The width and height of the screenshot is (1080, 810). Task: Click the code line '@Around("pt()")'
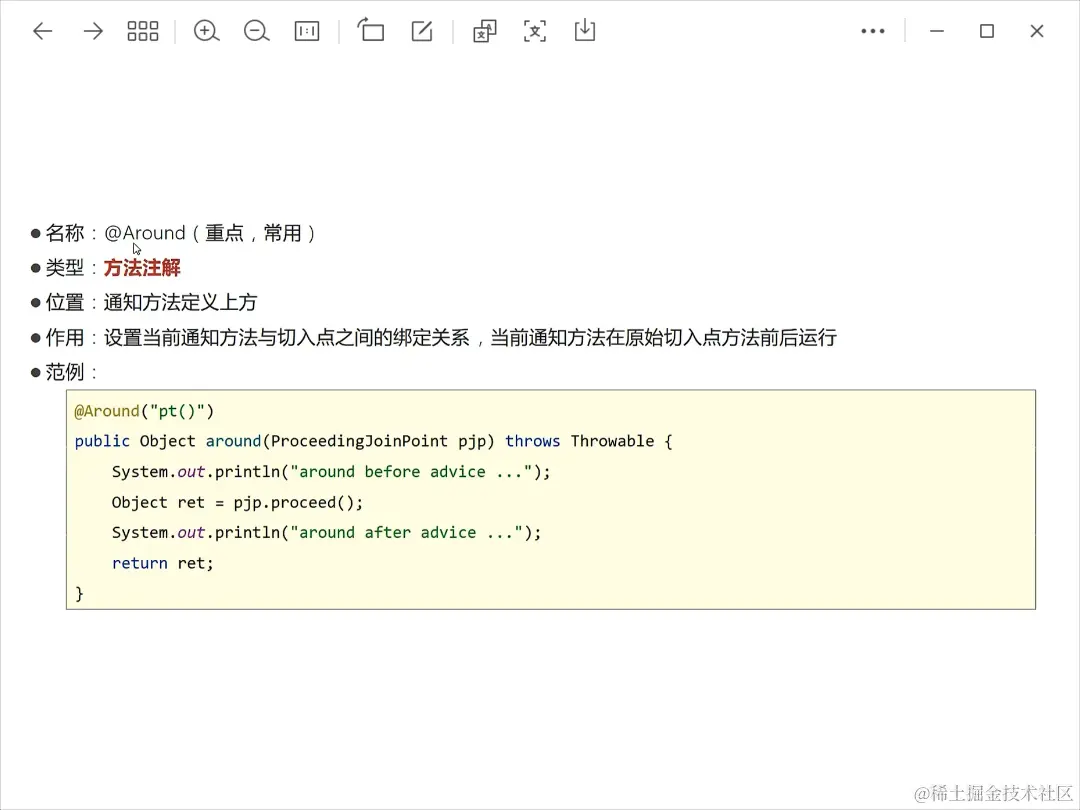tap(144, 411)
